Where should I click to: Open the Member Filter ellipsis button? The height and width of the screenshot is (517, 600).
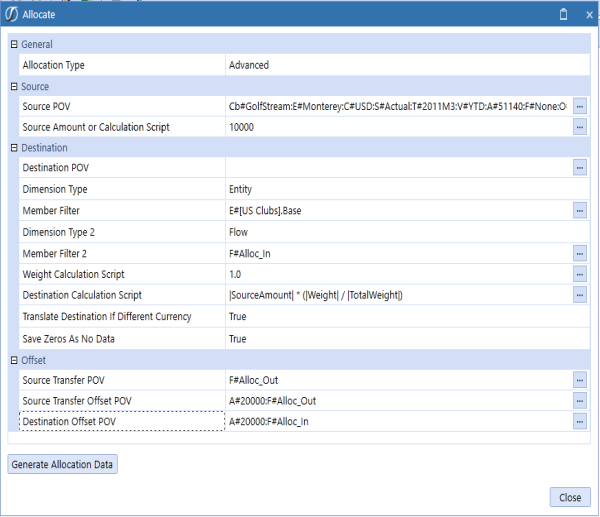point(579,210)
